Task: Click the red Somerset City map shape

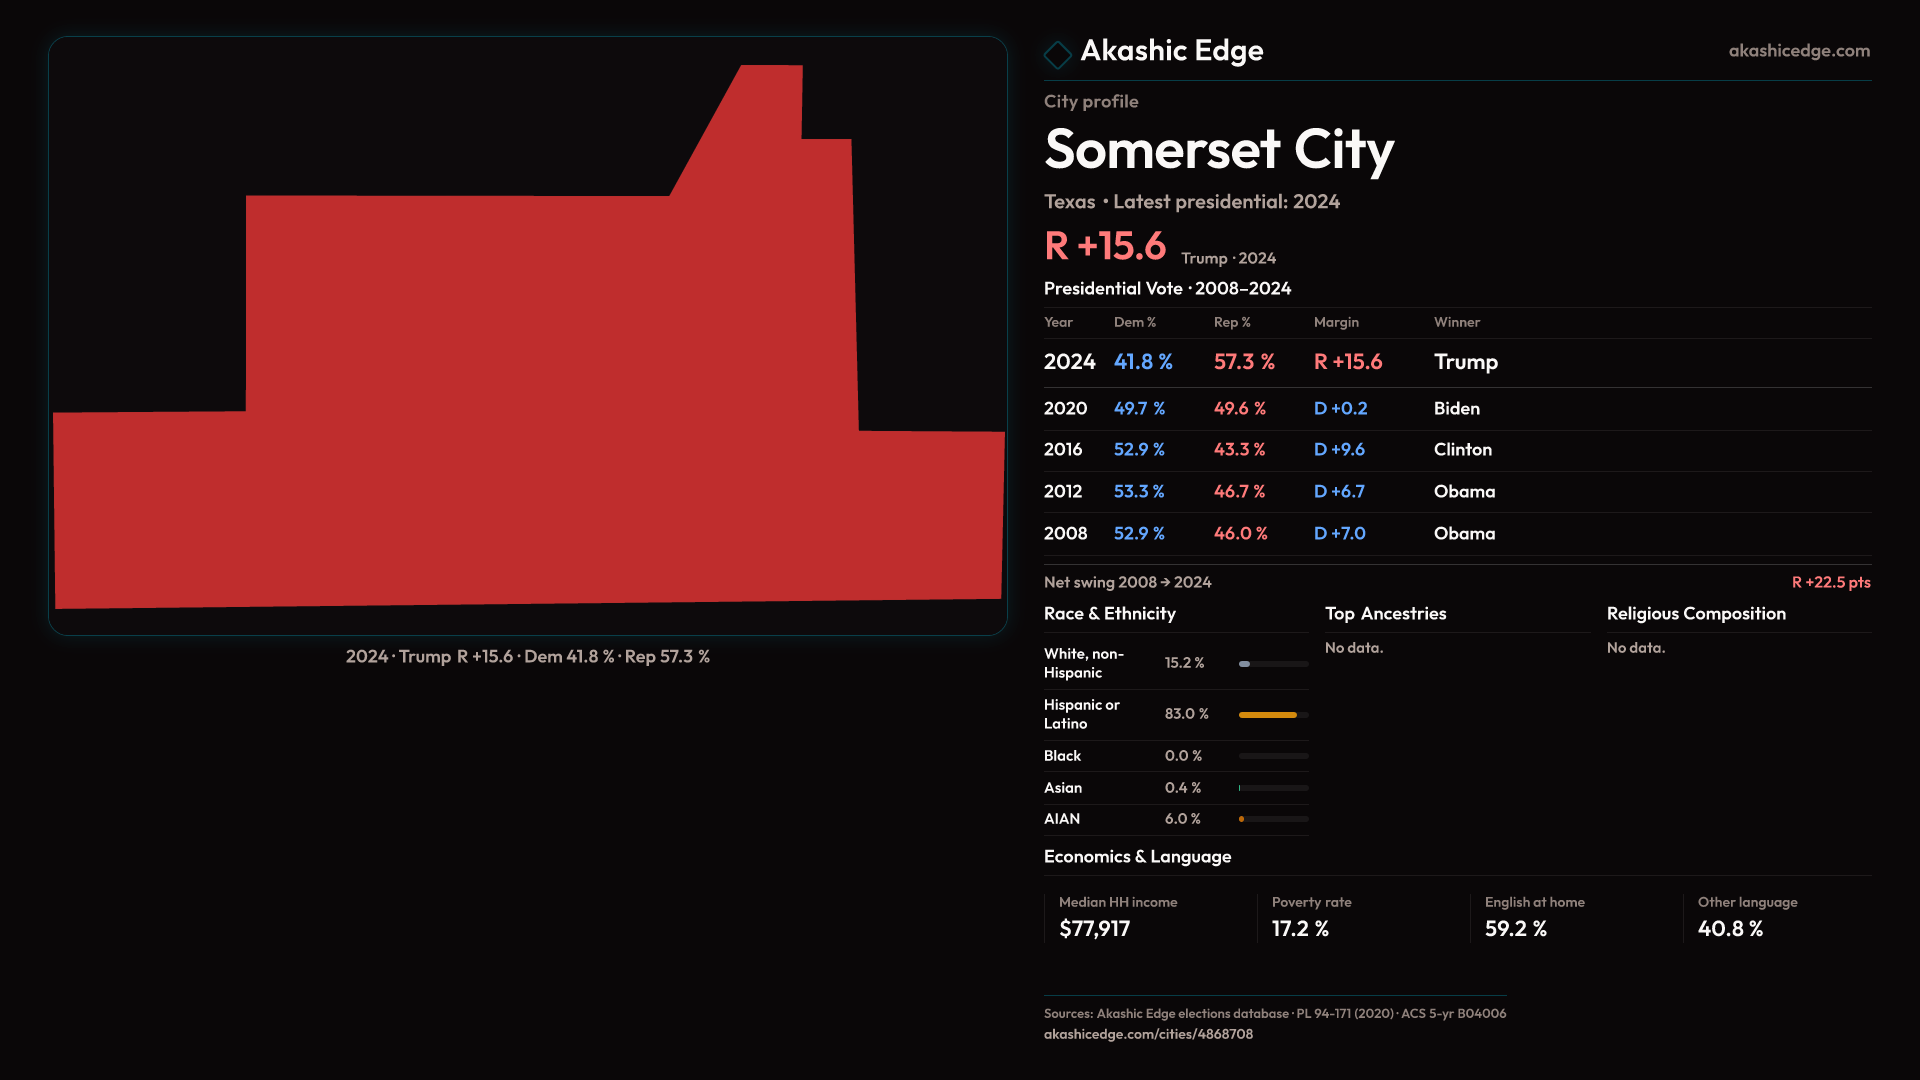Action: tap(550, 420)
